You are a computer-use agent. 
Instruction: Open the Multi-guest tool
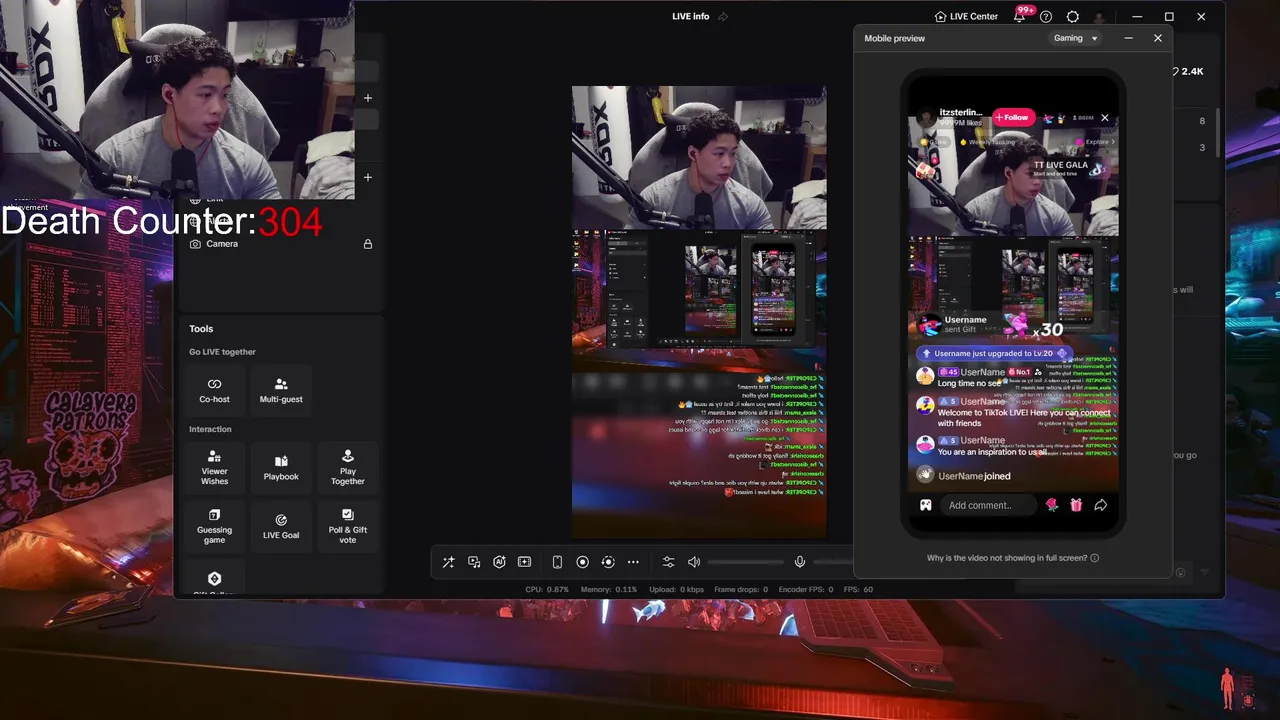(x=281, y=390)
